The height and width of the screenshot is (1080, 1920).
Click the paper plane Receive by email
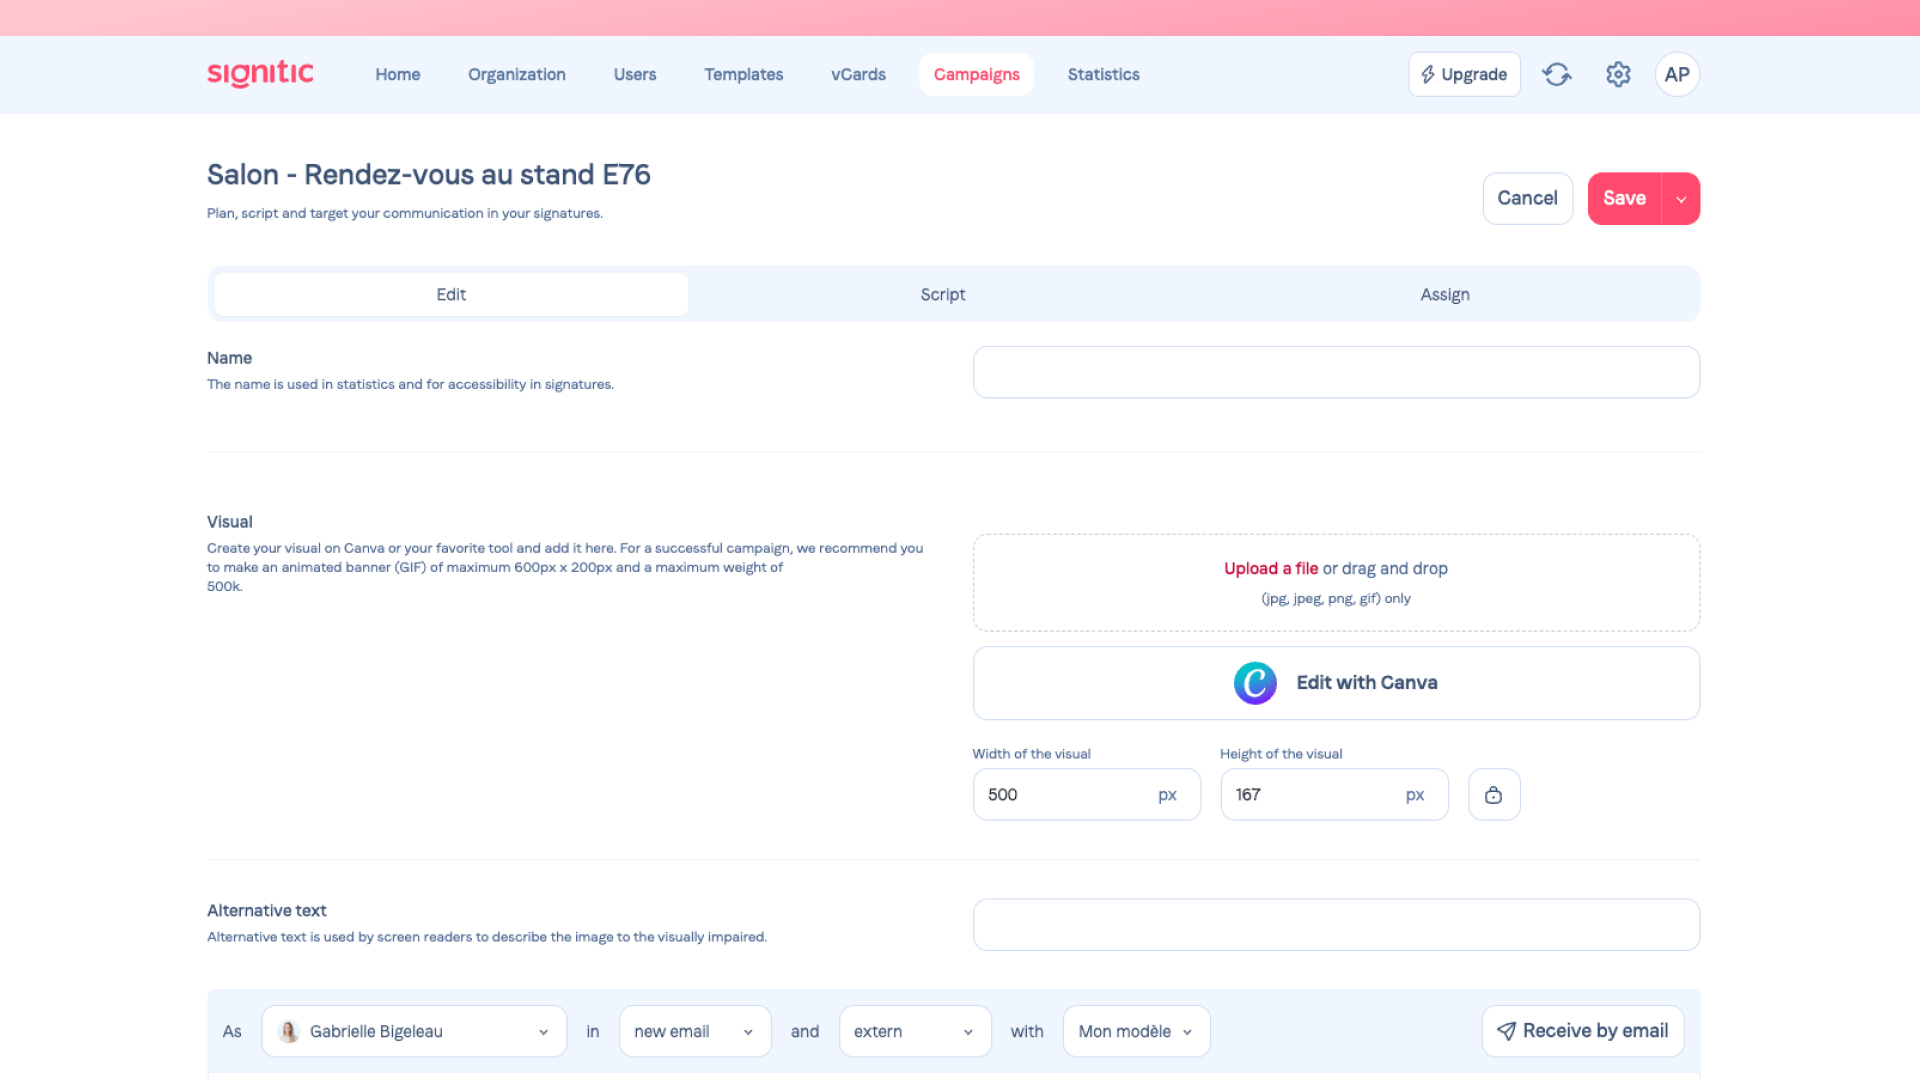point(1582,1031)
